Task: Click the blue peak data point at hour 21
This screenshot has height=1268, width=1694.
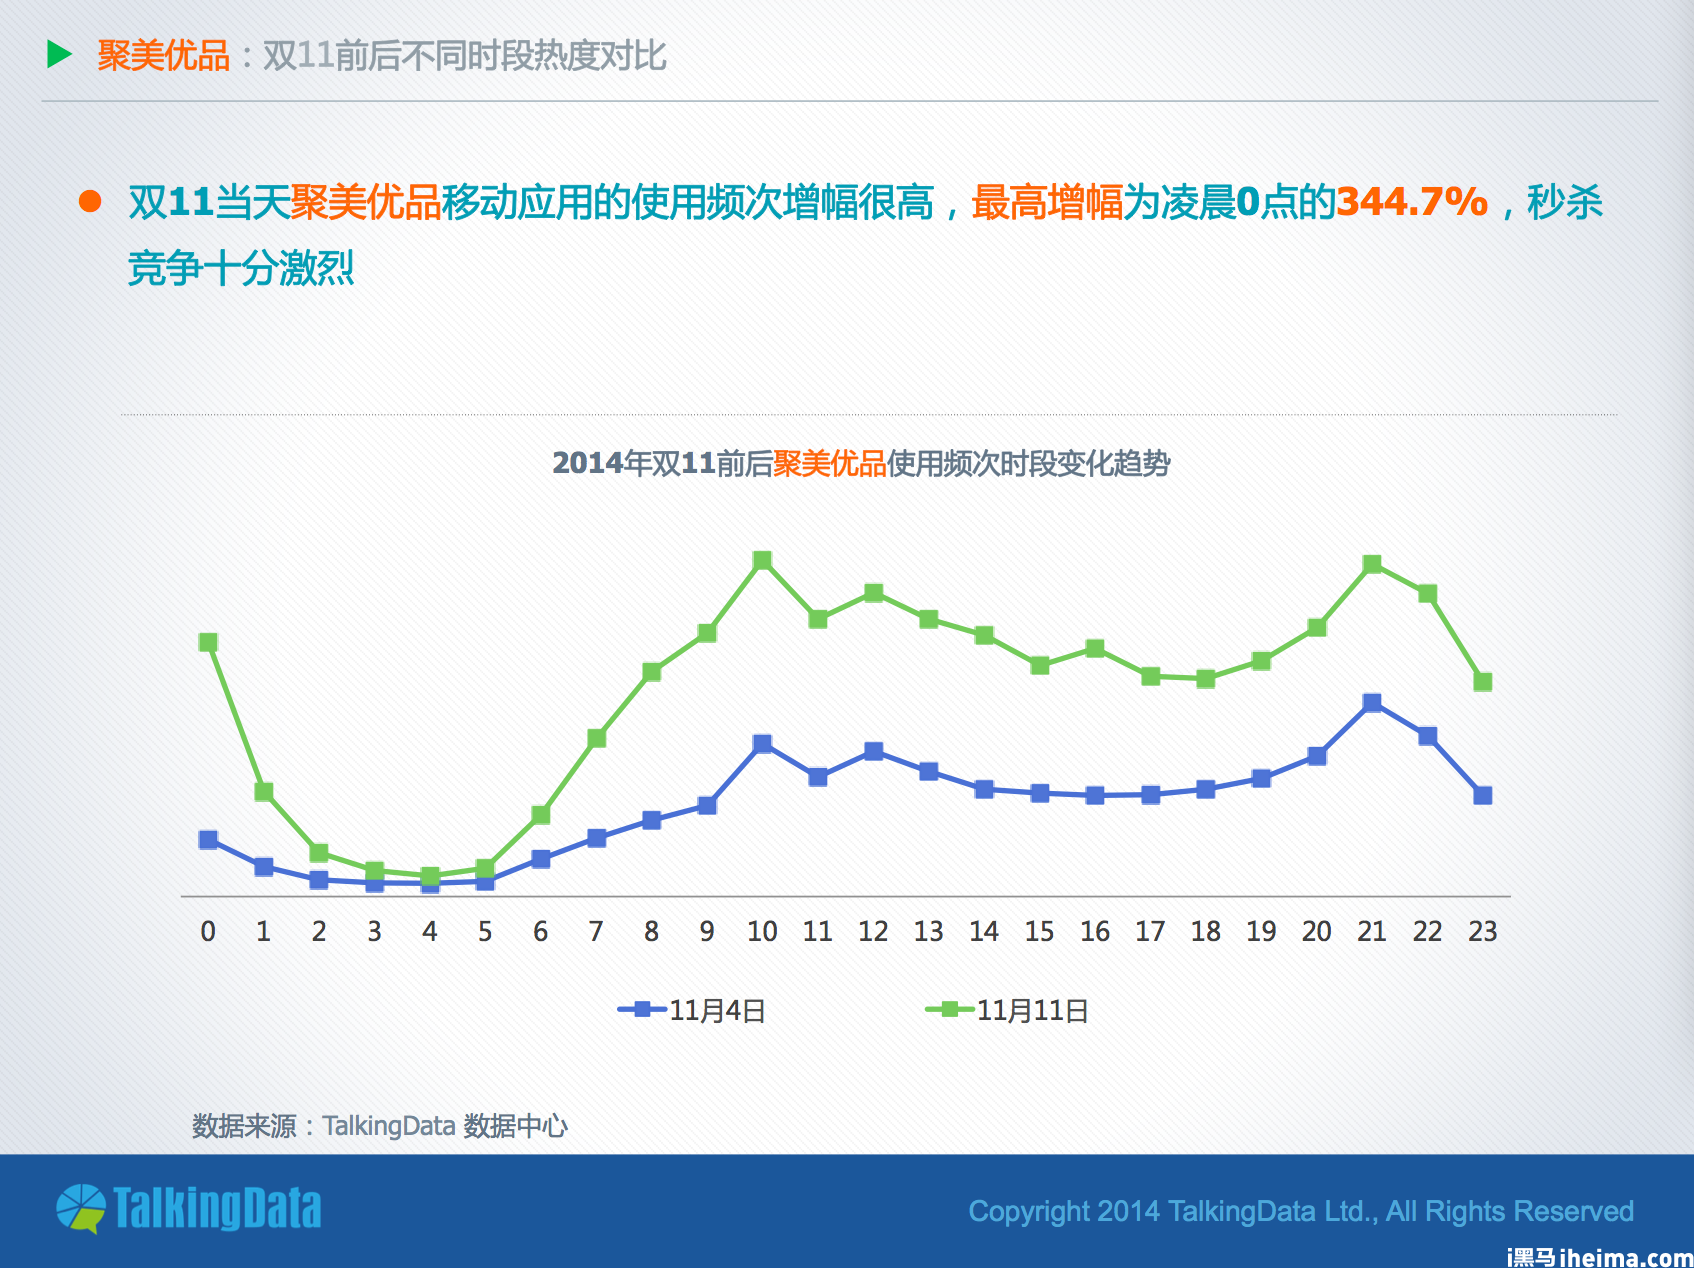Action: 1372,703
